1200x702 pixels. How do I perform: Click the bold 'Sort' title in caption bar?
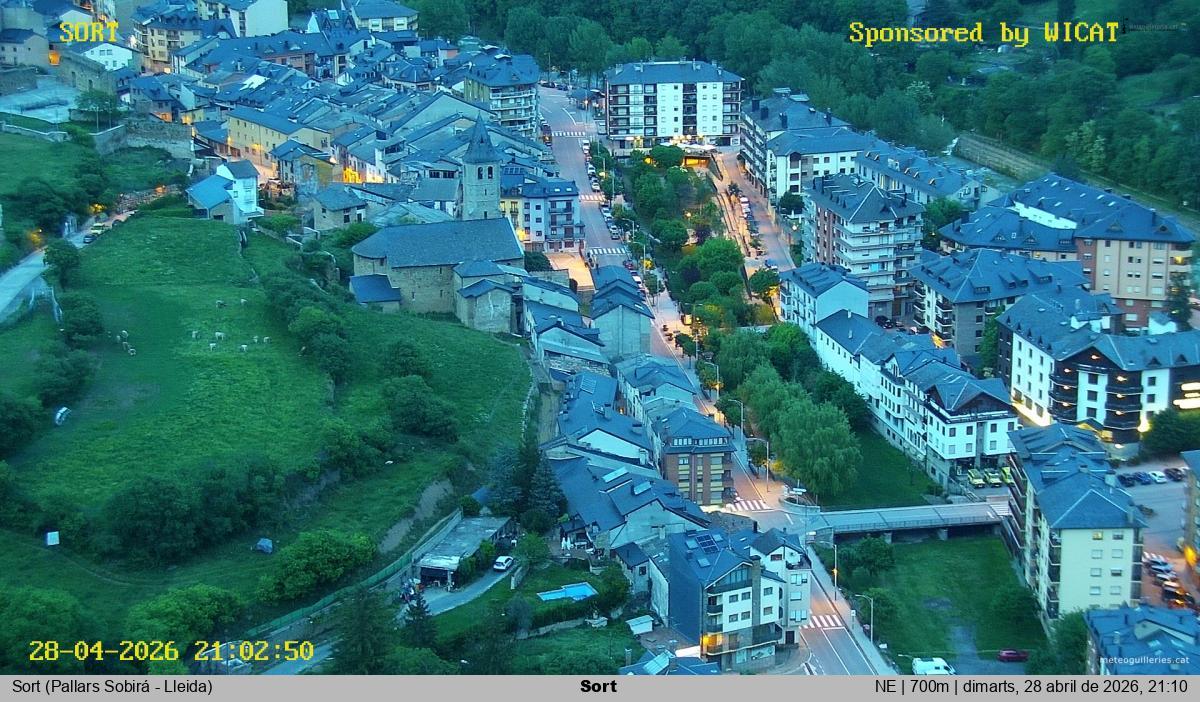coord(598,687)
